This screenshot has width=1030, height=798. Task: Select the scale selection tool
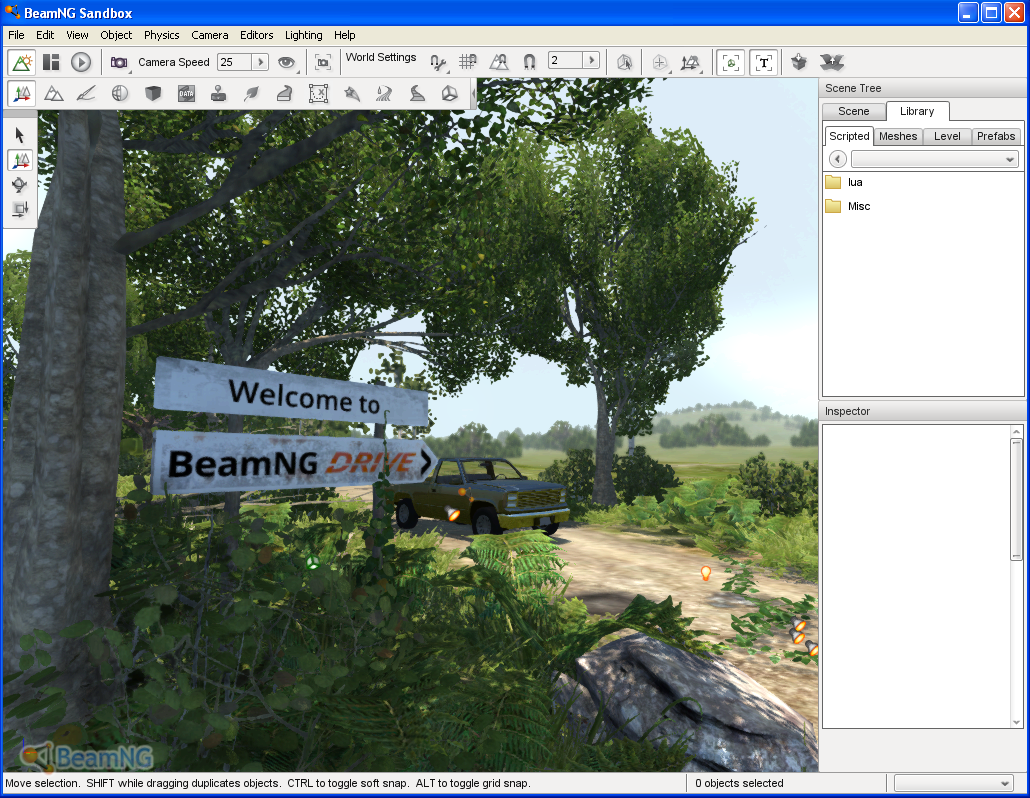point(20,210)
